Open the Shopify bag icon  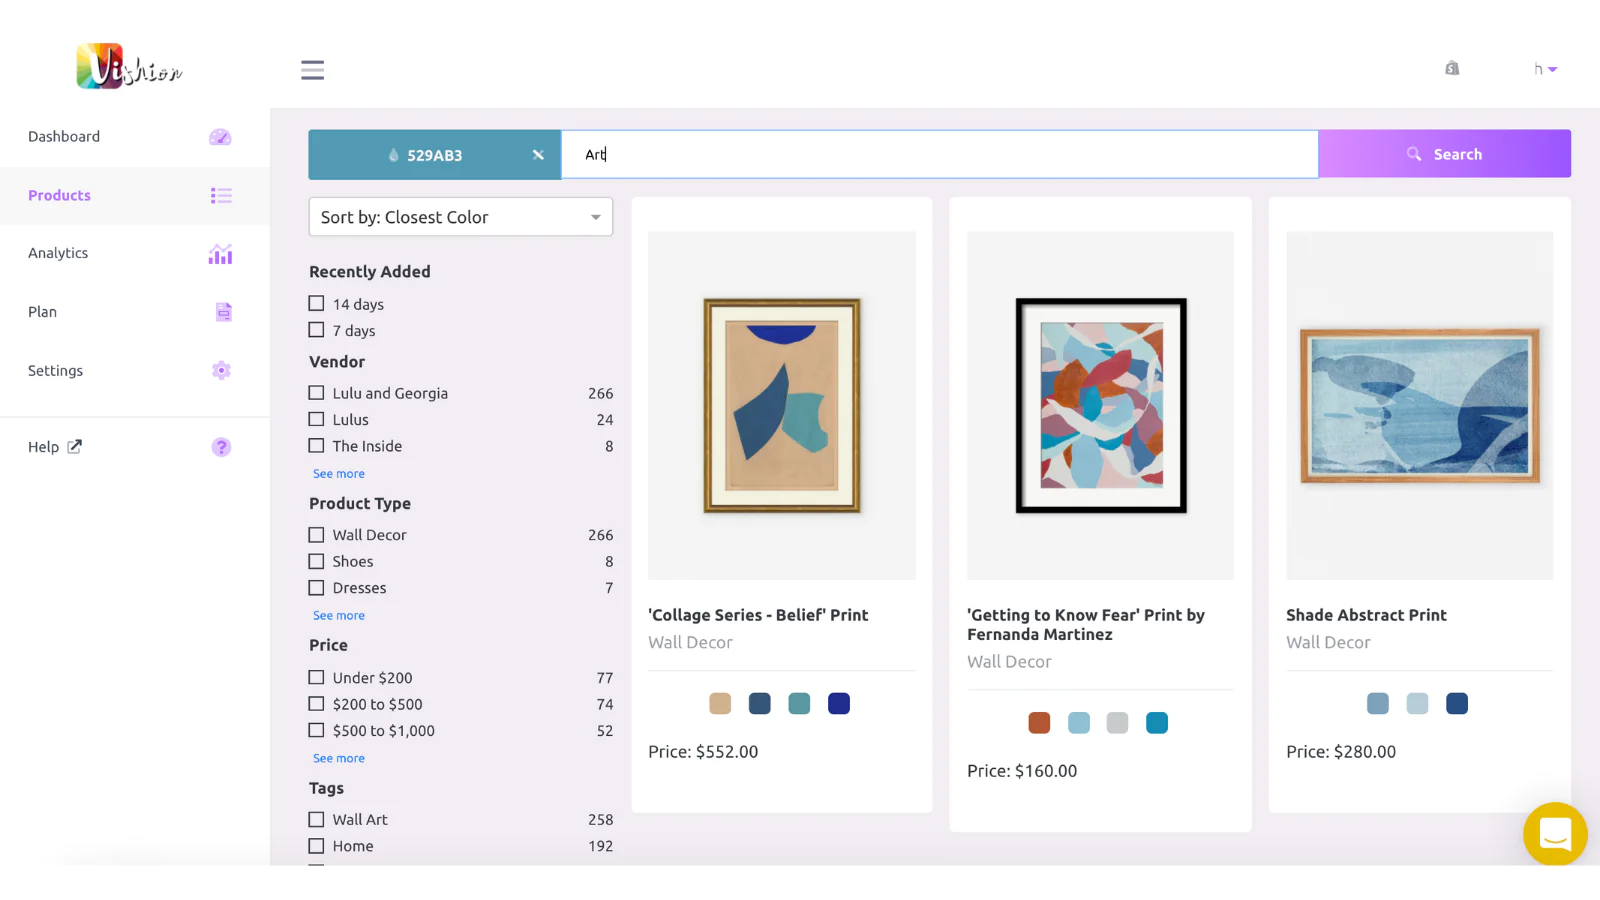point(1452,68)
